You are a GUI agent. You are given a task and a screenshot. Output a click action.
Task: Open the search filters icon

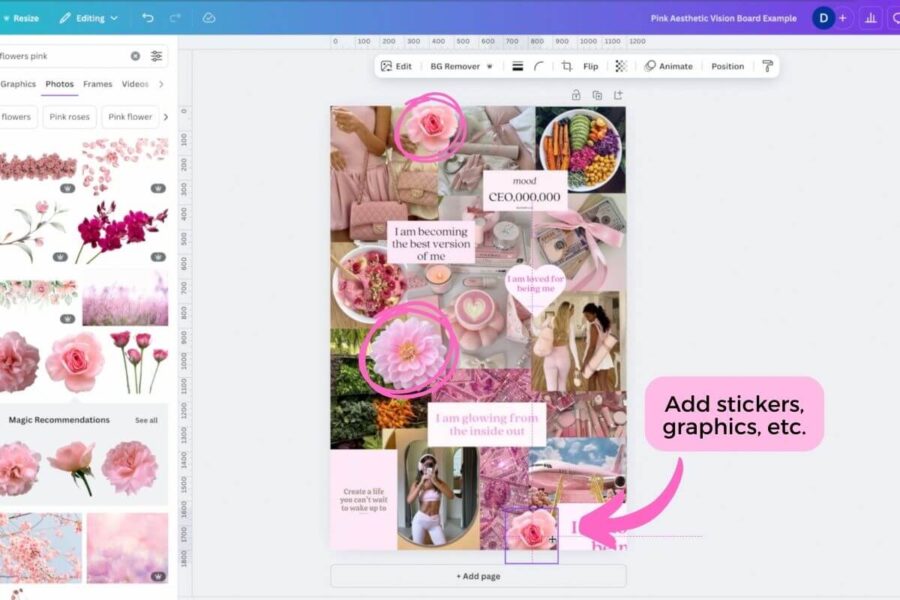coord(156,56)
